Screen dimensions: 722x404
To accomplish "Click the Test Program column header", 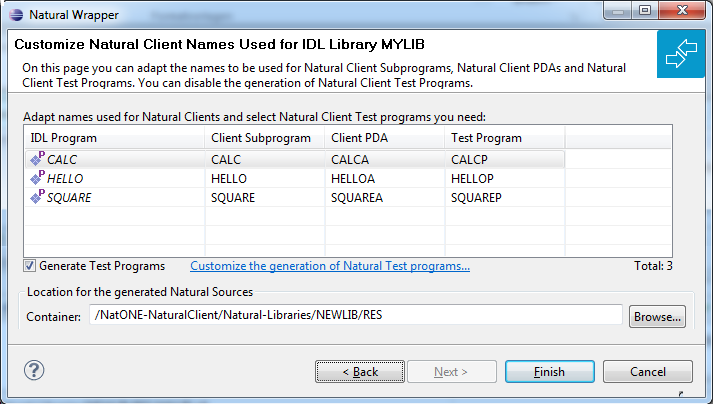I will pyautogui.click(x=505, y=138).
